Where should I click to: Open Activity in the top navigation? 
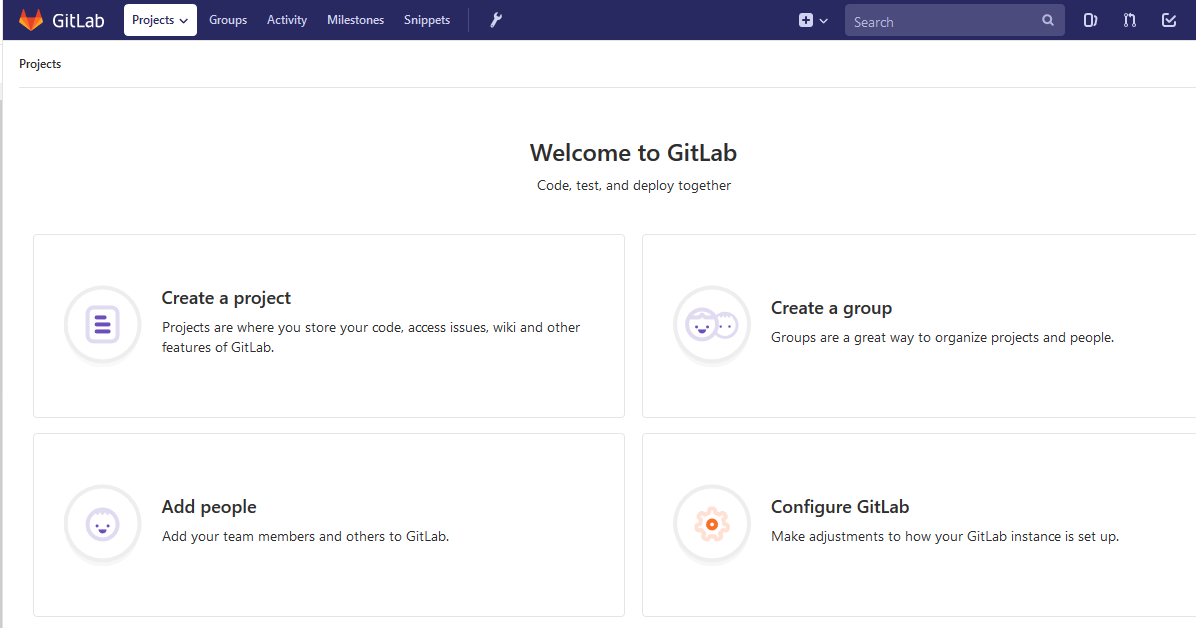[x=287, y=20]
